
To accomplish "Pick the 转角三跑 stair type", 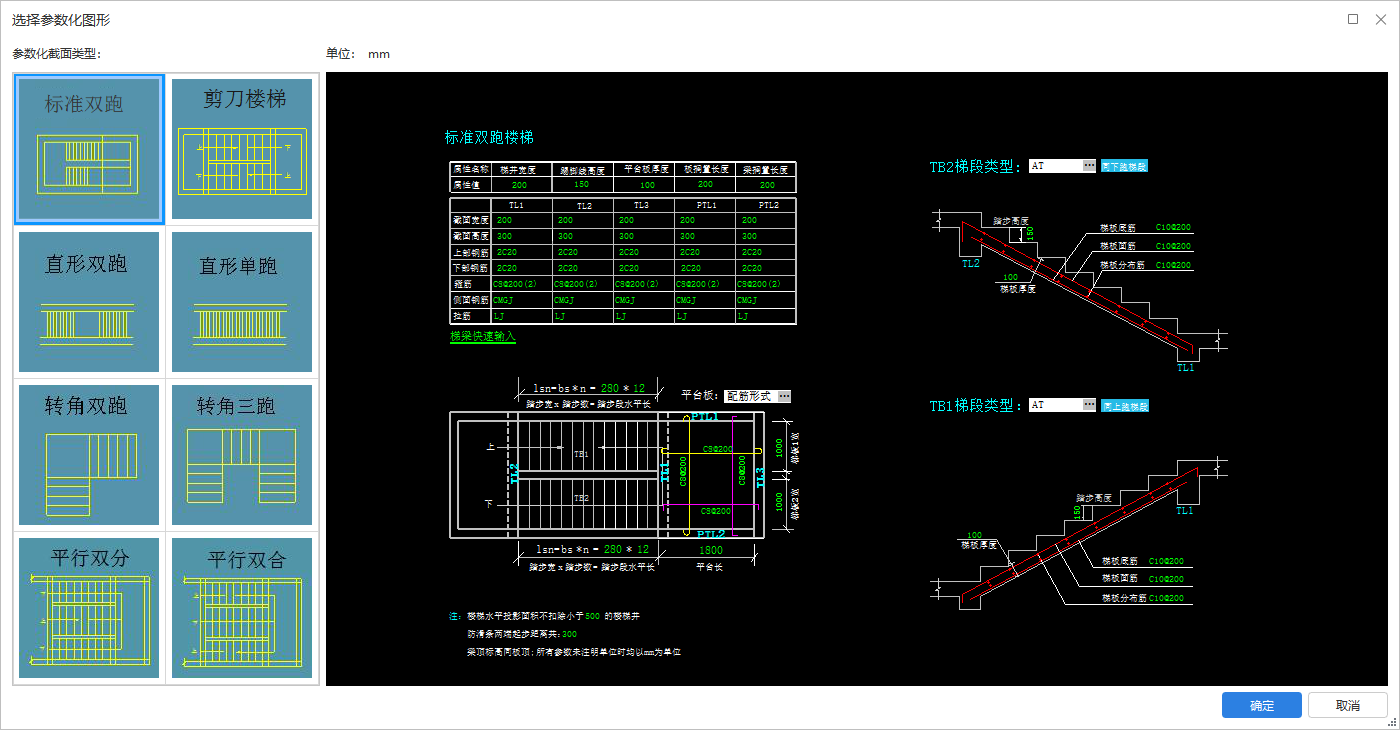I will (x=242, y=455).
